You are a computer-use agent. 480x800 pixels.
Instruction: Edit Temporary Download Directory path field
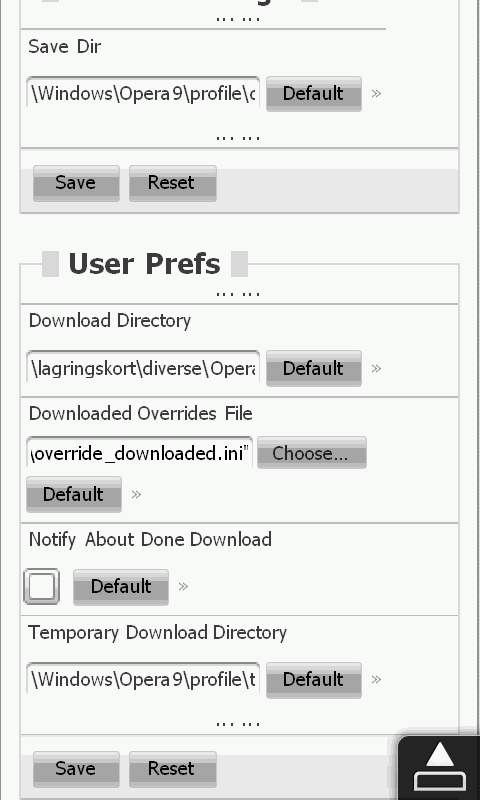[x=143, y=679]
